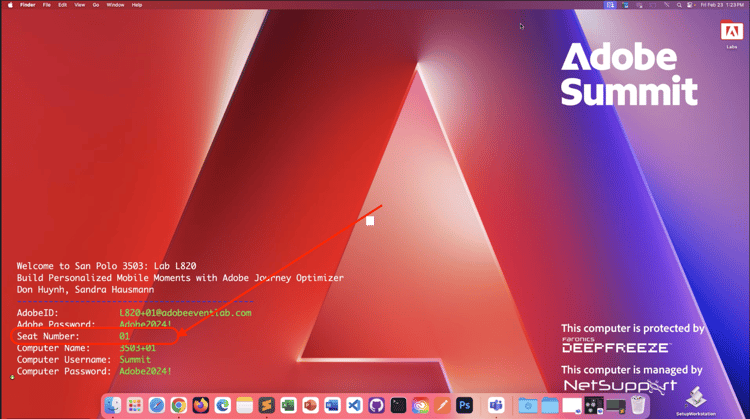The height and width of the screenshot is (419, 750).
Task: Open Terminal from the Dock
Action: point(398,406)
